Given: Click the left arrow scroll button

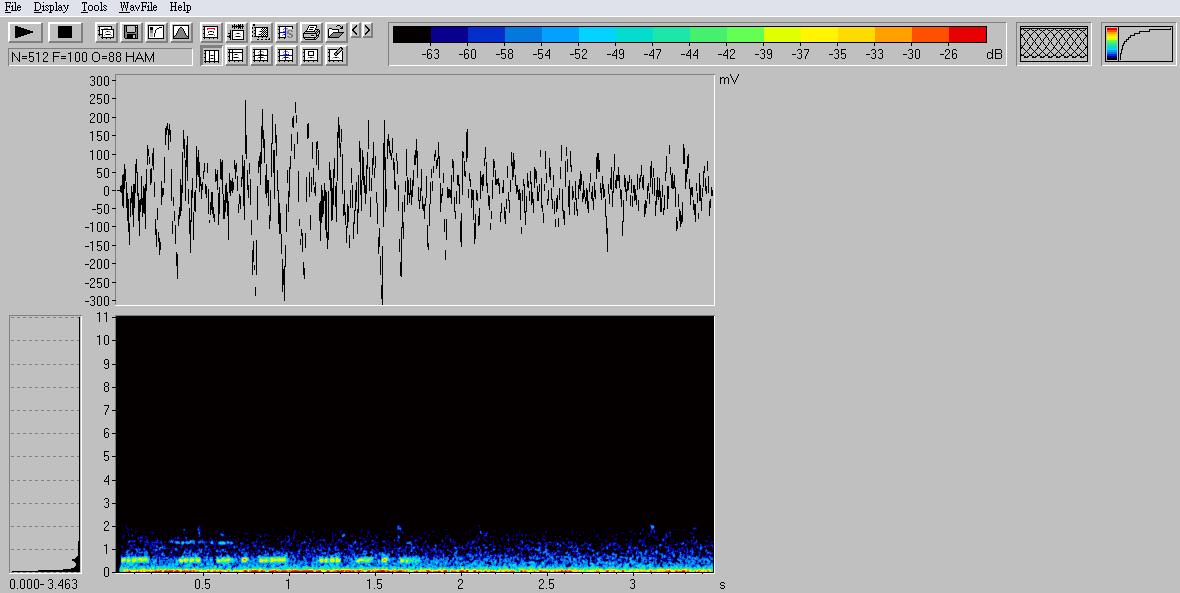Looking at the screenshot, I should (x=356, y=32).
